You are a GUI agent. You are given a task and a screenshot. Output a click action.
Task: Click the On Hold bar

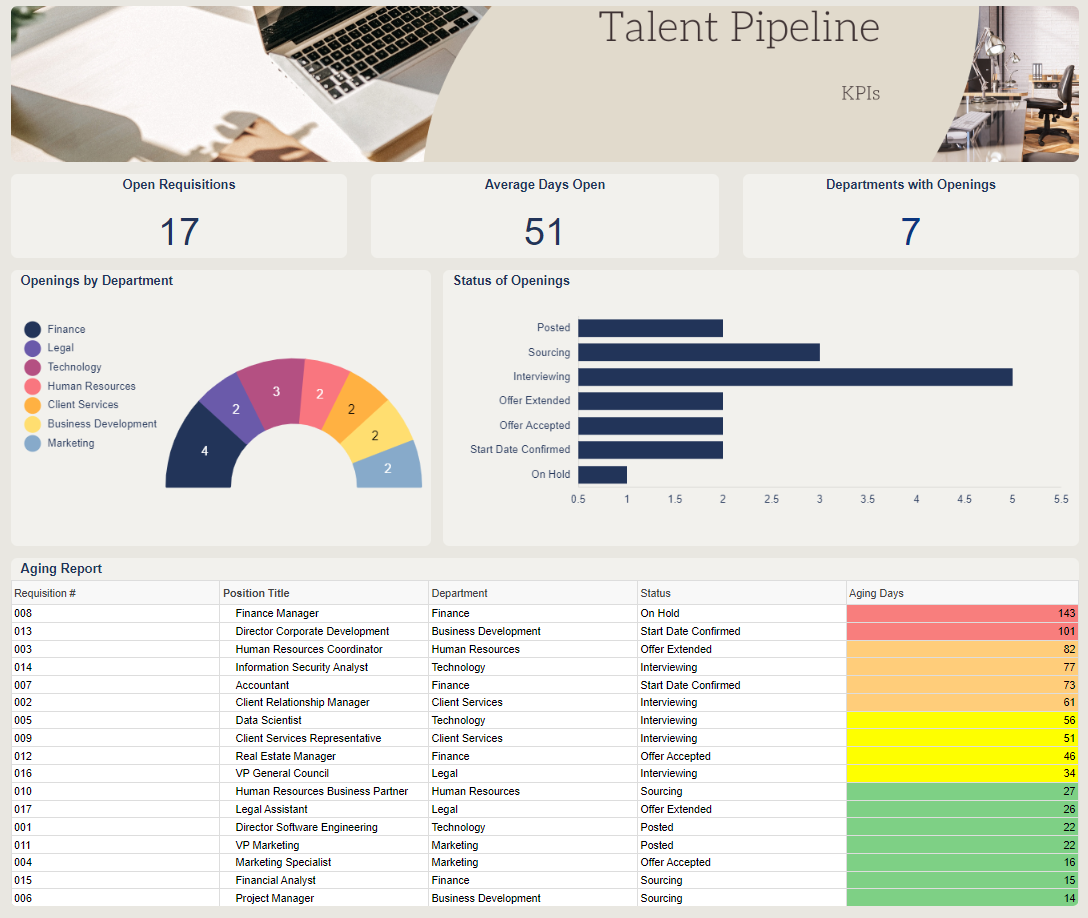(x=602, y=475)
